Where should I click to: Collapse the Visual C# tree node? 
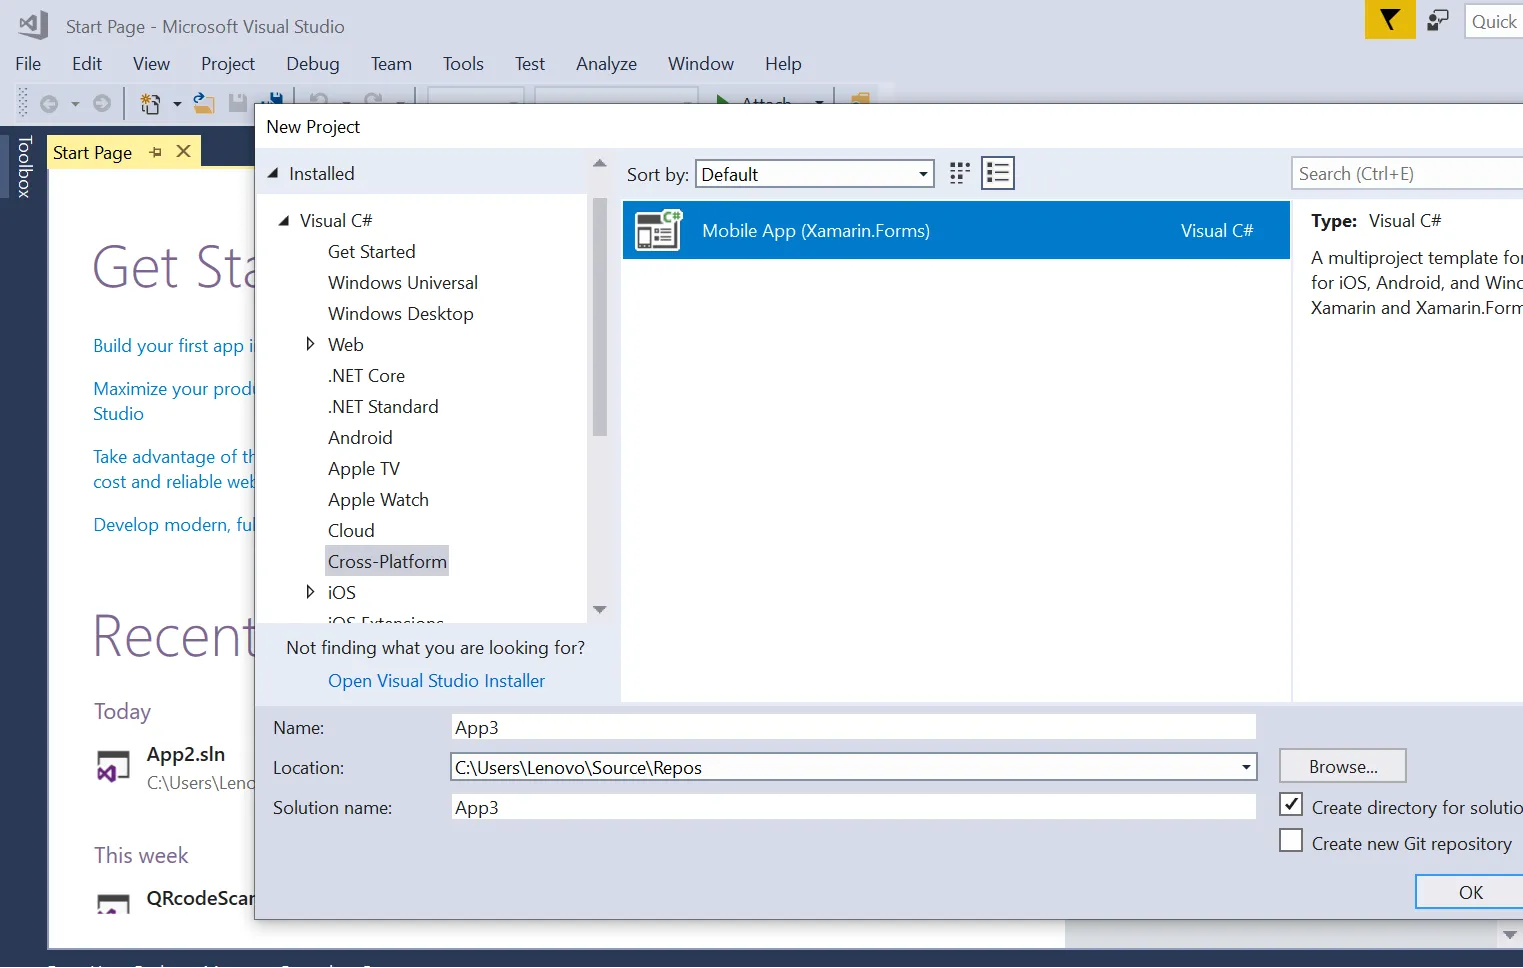coord(284,220)
